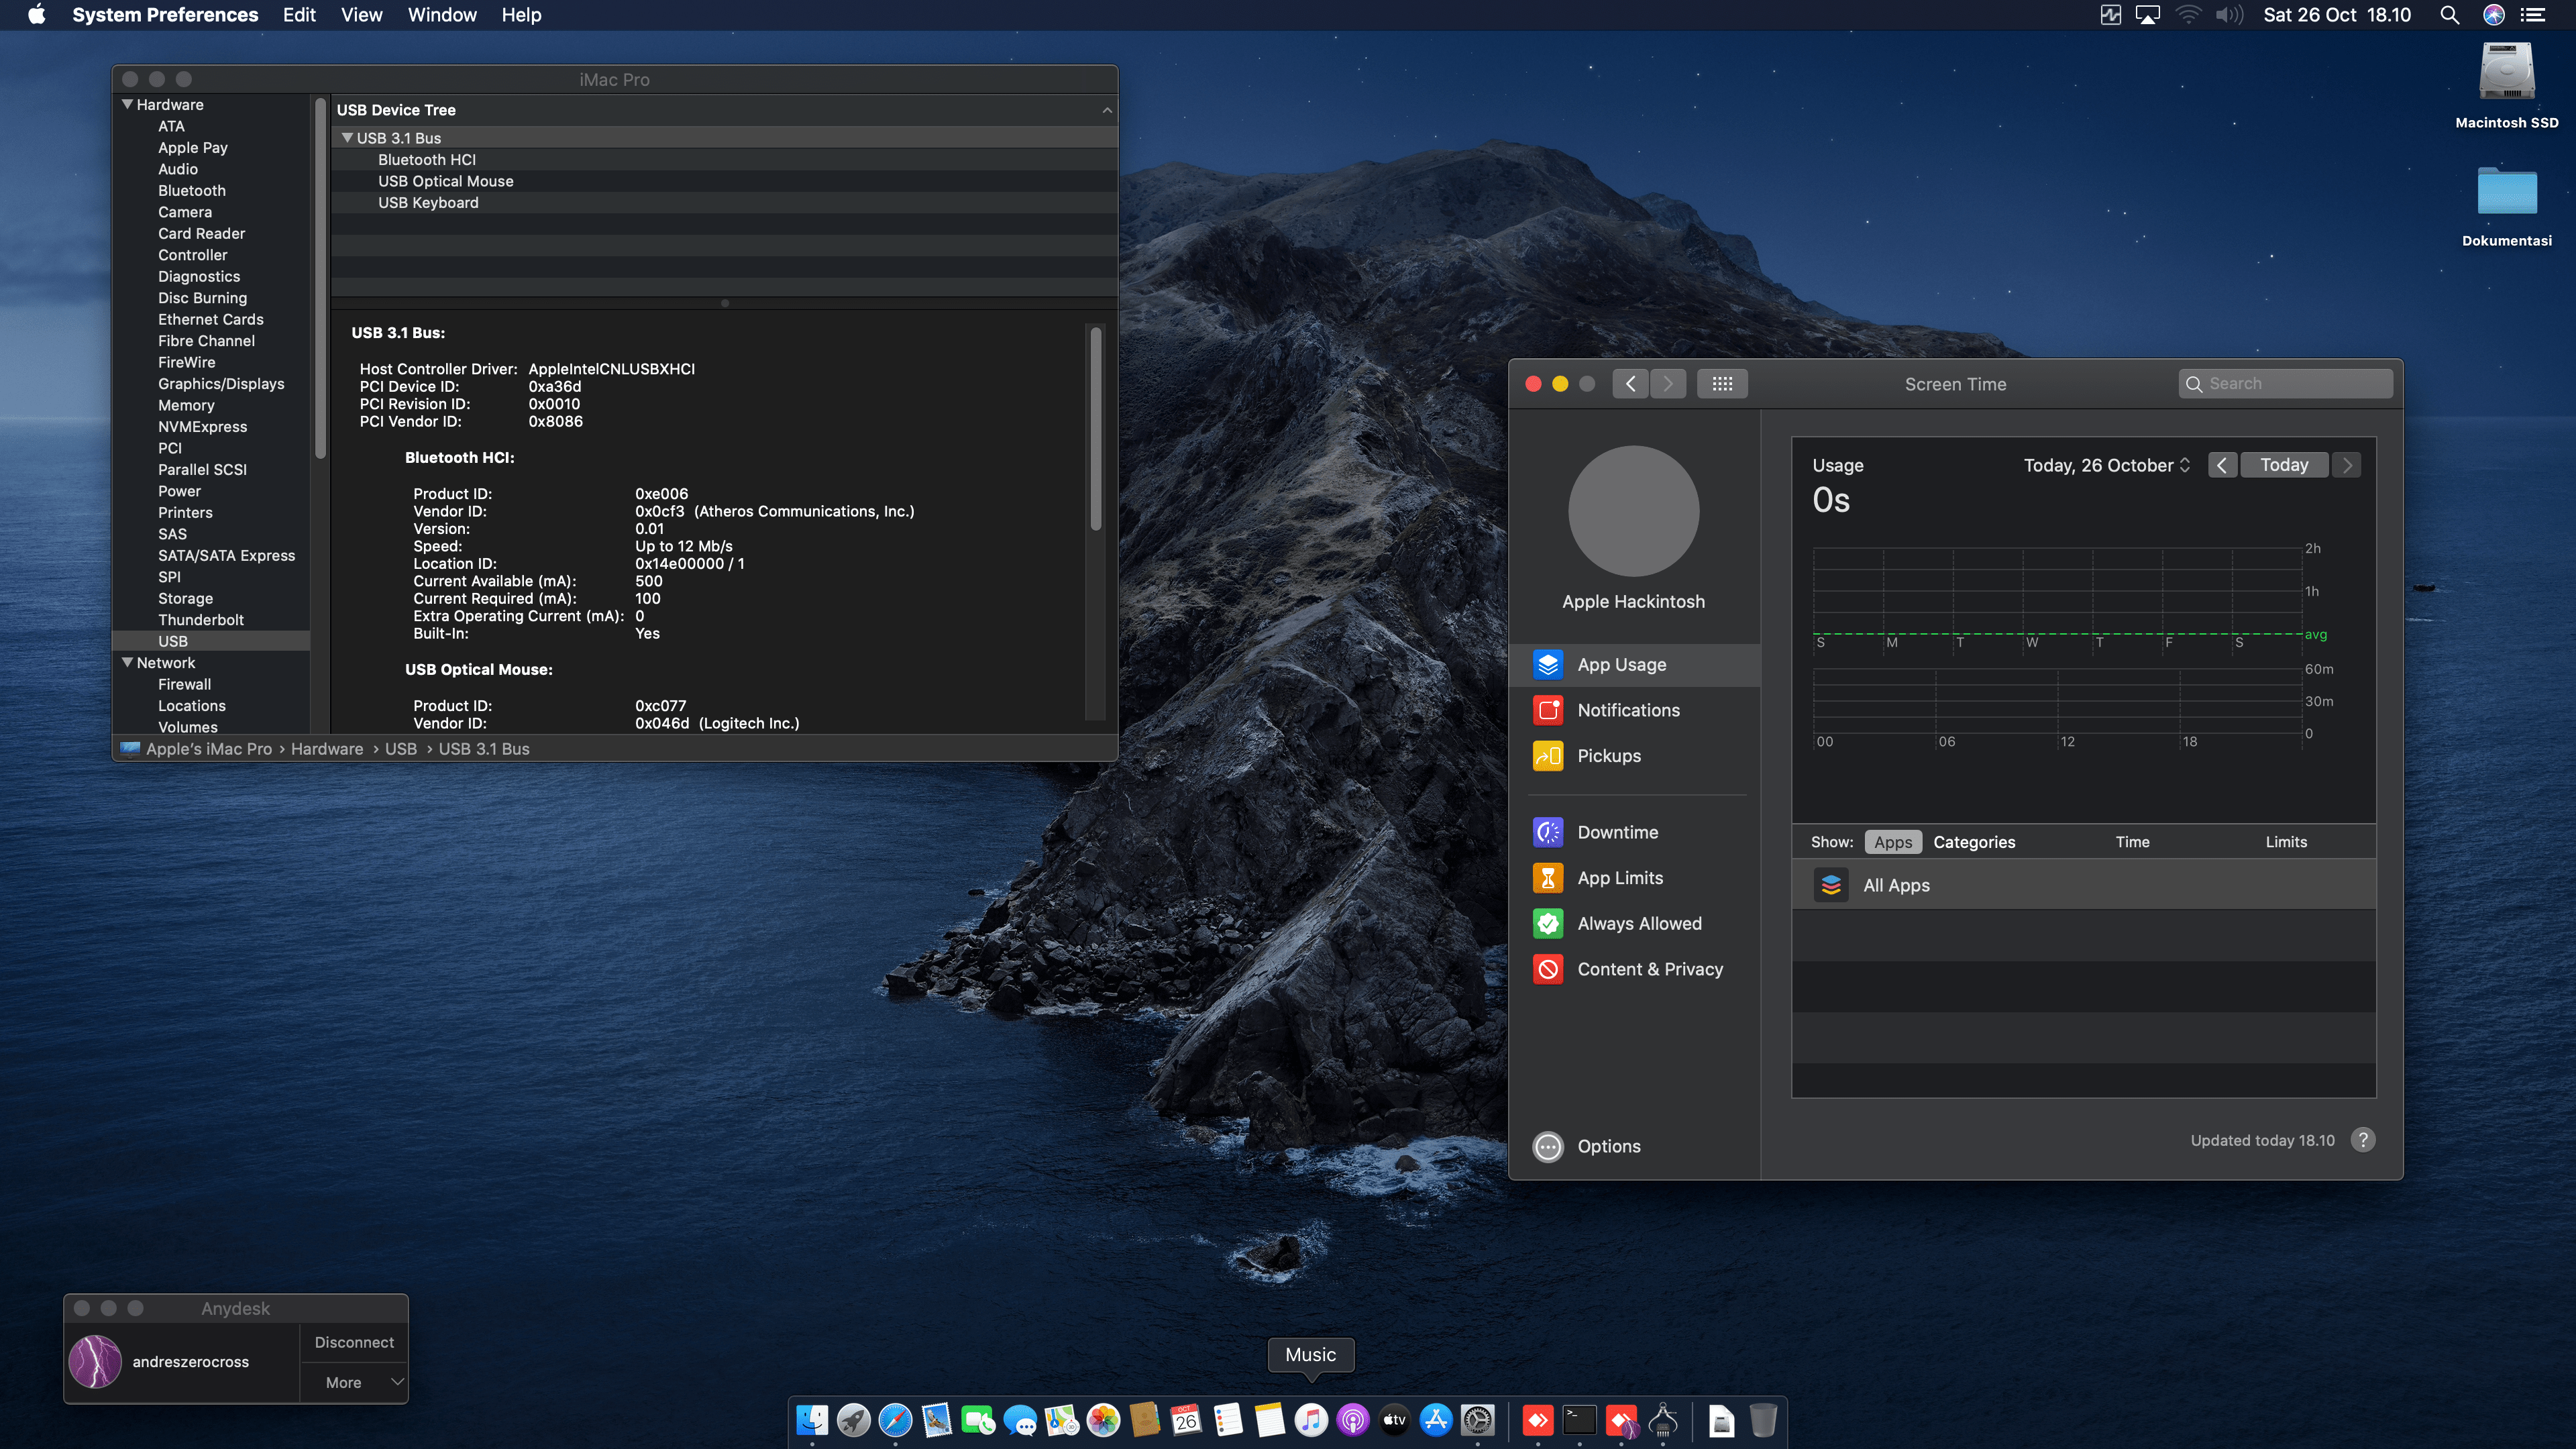Select the Pickups icon in sidebar
Screen dimensions: 2576x1449
[x=1548, y=756]
